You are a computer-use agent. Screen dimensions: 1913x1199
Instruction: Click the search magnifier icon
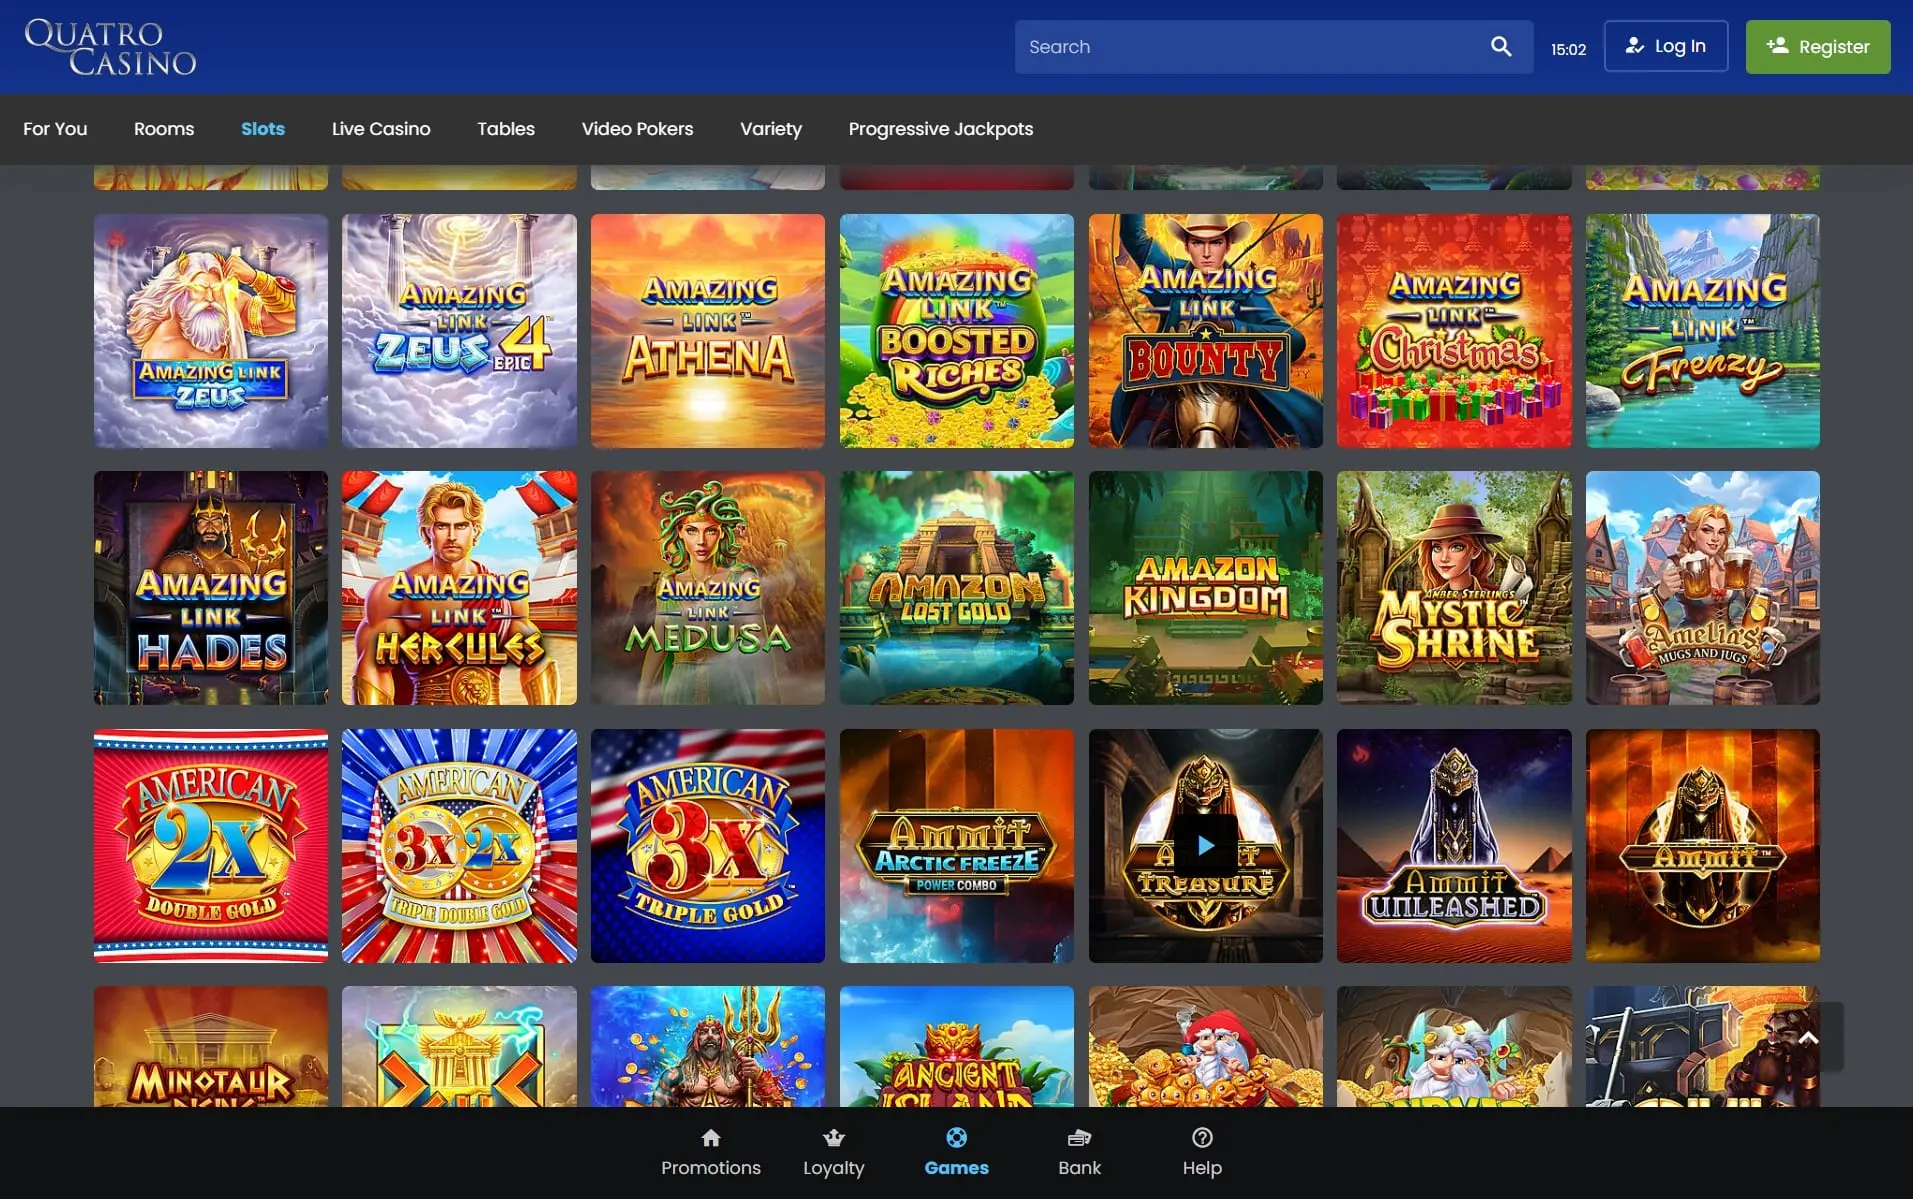point(1500,47)
